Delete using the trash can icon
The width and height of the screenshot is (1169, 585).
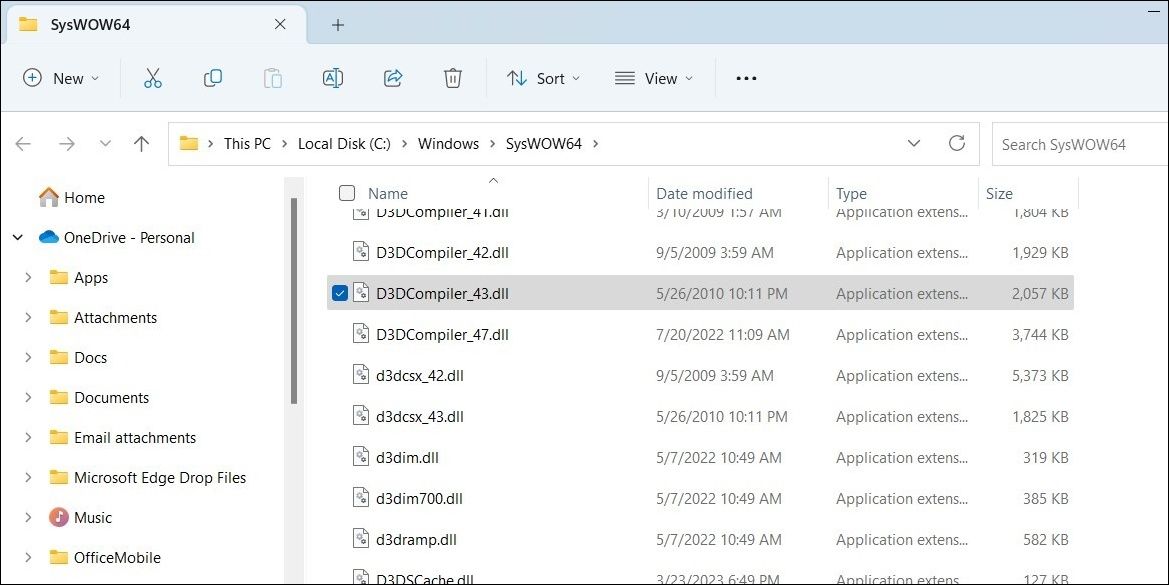[x=452, y=78]
